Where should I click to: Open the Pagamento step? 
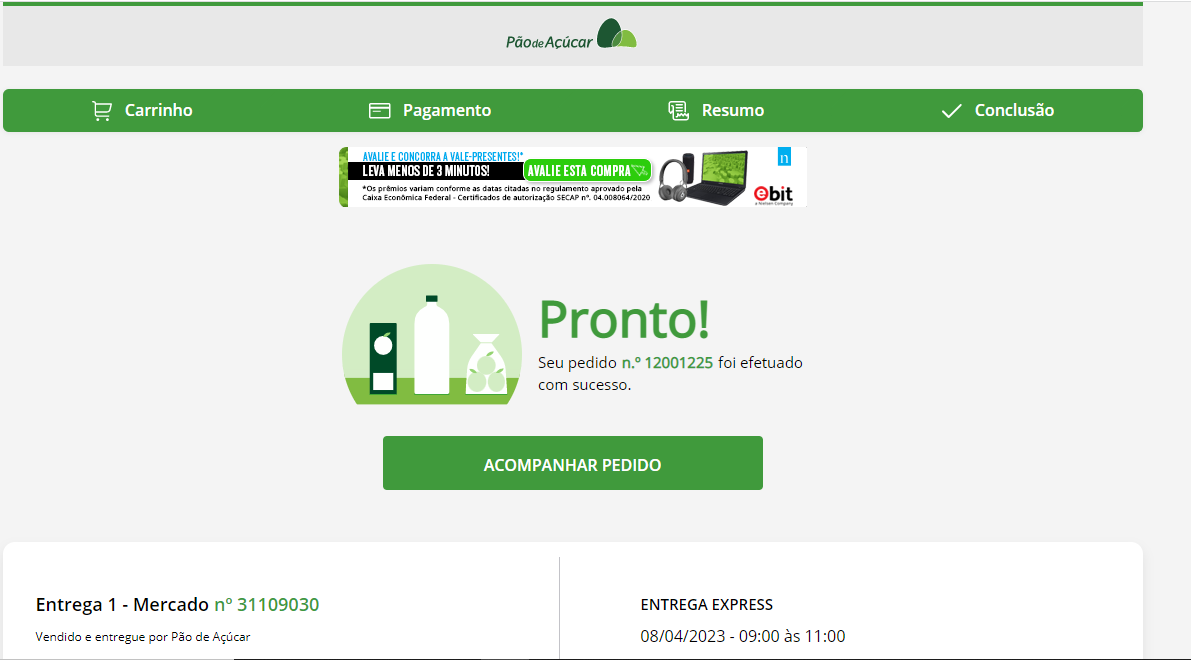click(x=430, y=111)
